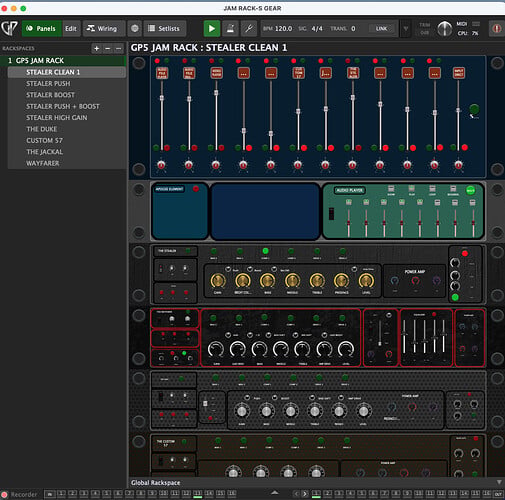
Task: Select THE JACKAL variation
Action: tap(67, 152)
